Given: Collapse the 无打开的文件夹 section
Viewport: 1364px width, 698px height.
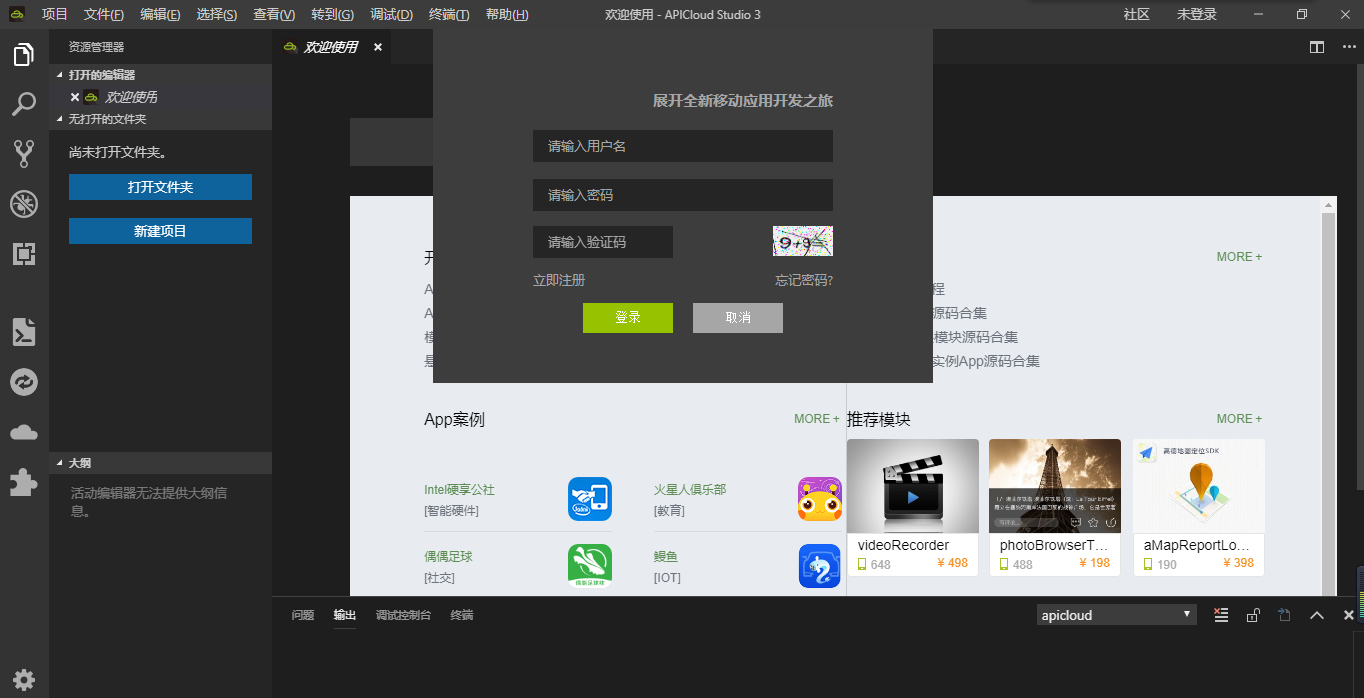Looking at the screenshot, I should coord(160,119).
